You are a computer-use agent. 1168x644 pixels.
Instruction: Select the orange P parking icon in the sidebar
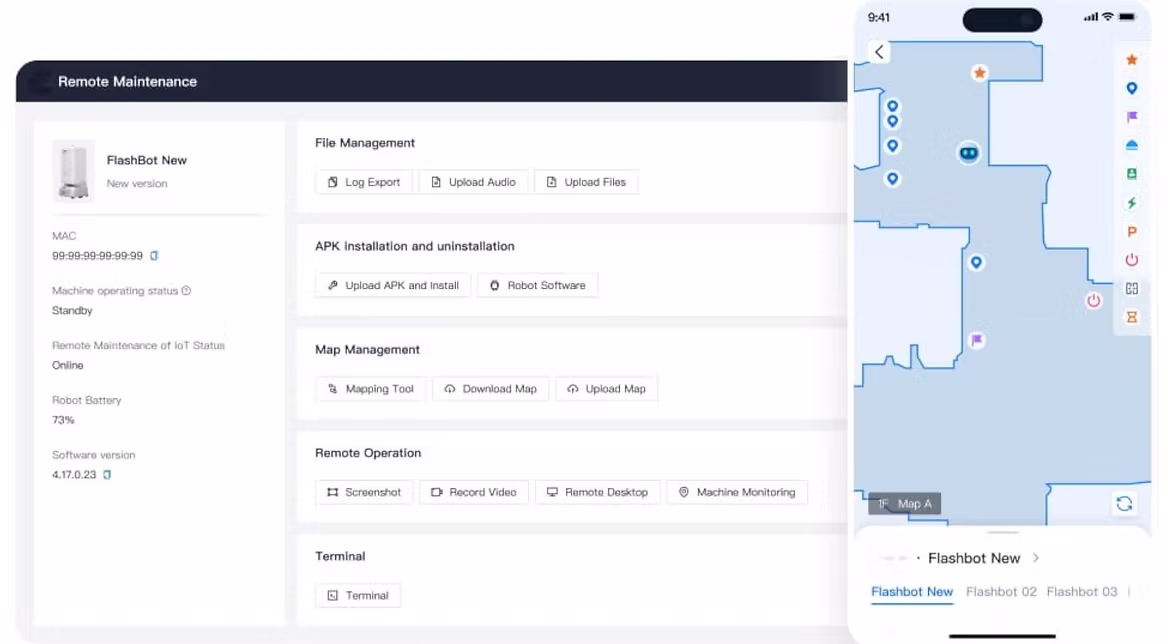[x=1132, y=232]
